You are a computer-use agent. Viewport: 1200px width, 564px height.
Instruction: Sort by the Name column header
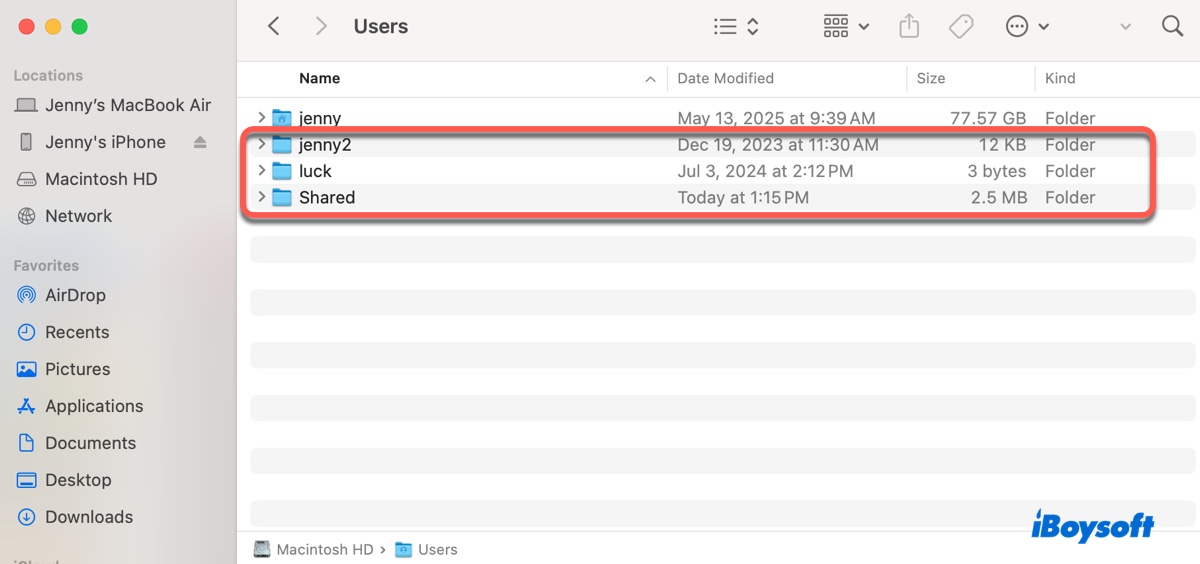coord(320,78)
